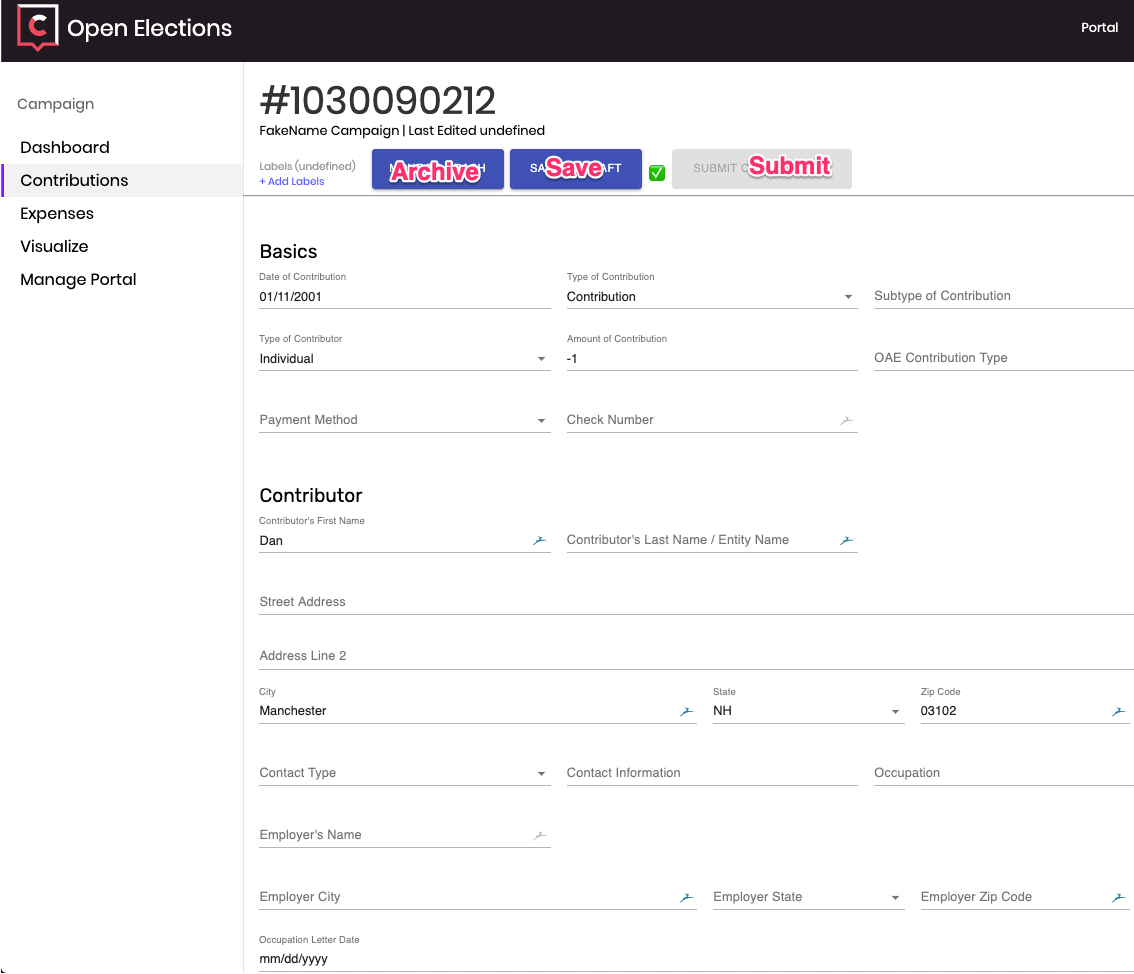This screenshot has width=1134, height=974.
Task: Click autofill icon in Contributor's Last Name field
Action: [x=846, y=540]
